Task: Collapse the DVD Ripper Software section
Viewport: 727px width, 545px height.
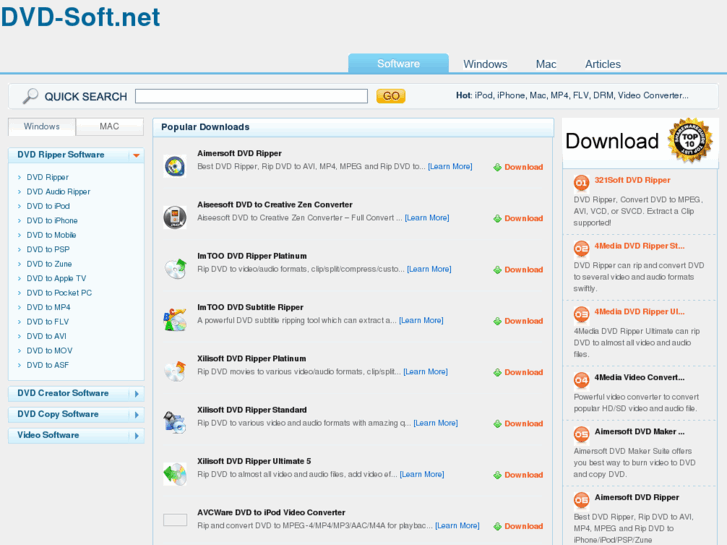Action: tap(137, 156)
